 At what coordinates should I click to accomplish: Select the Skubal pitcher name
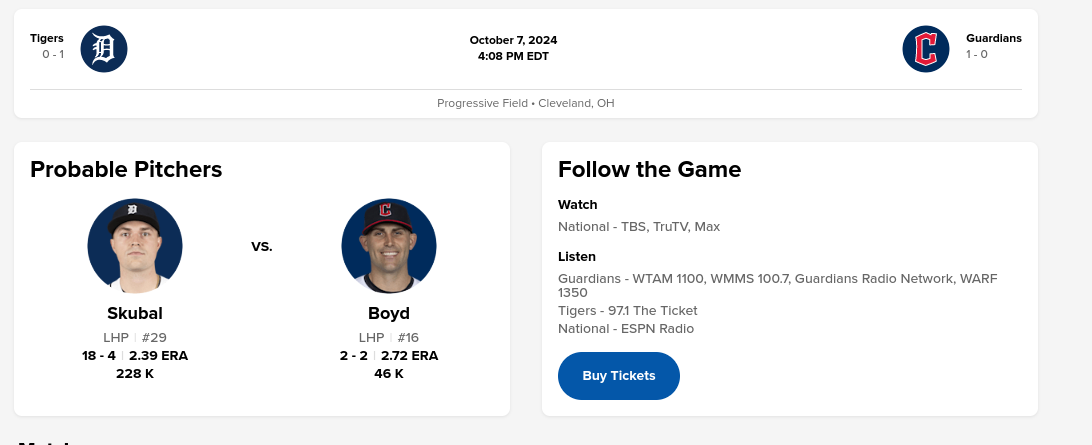pyautogui.click(x=135, y=313)
